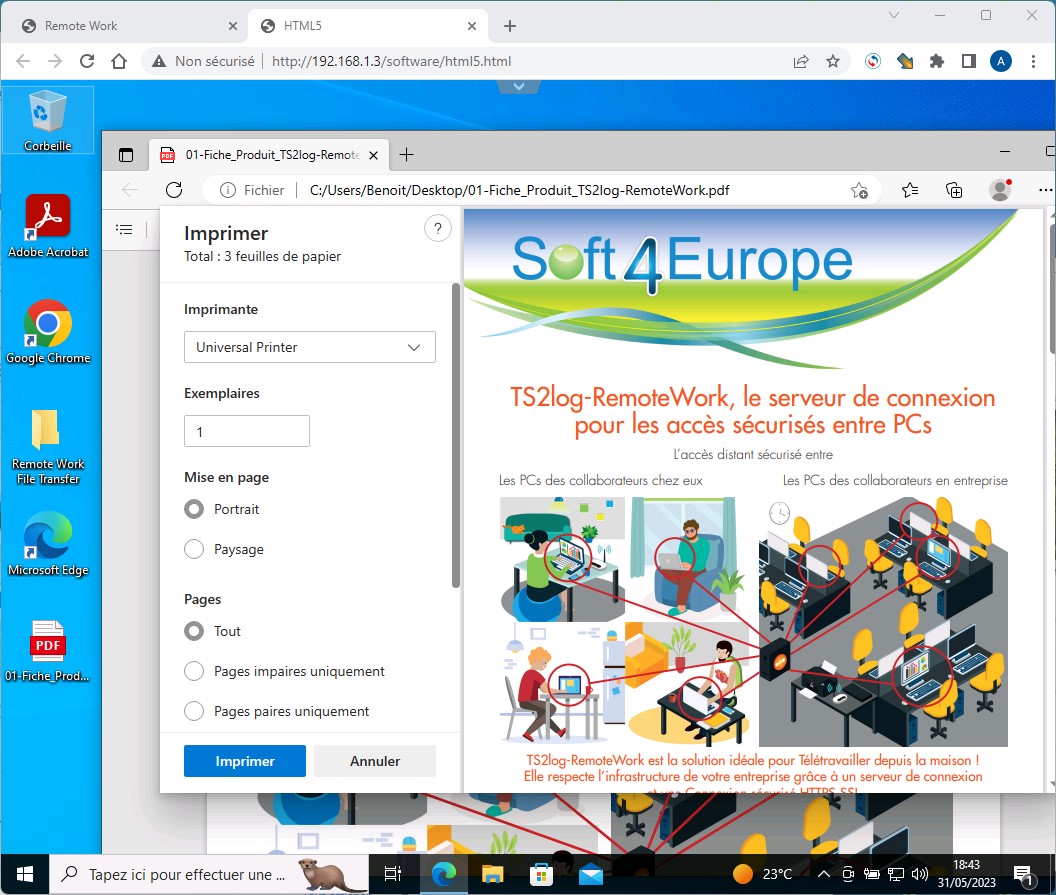Click the taskbar volume icon

919,874
